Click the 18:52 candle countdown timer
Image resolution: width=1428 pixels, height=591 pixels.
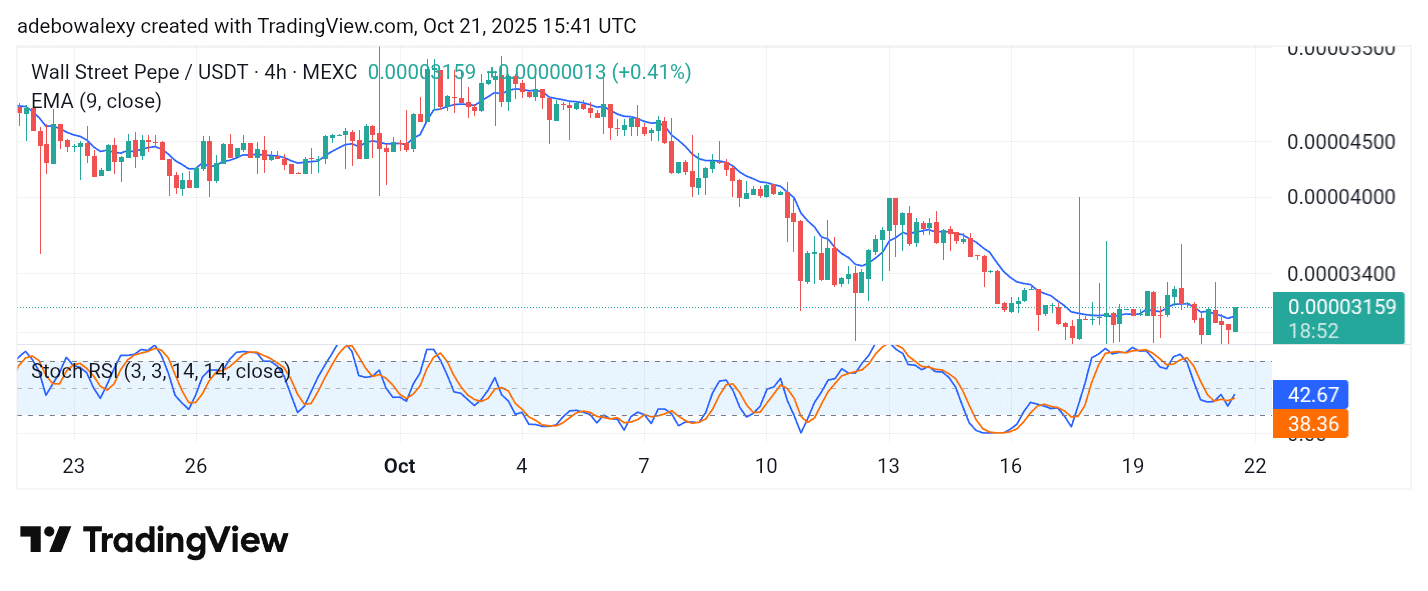[1313, 330]
